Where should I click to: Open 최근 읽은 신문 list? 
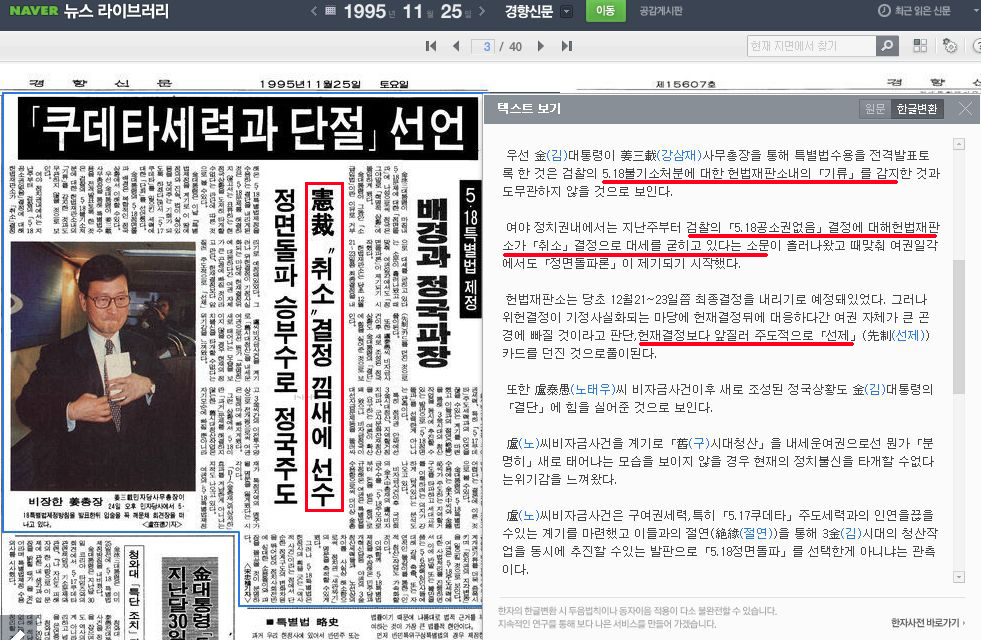pos(915,11)
